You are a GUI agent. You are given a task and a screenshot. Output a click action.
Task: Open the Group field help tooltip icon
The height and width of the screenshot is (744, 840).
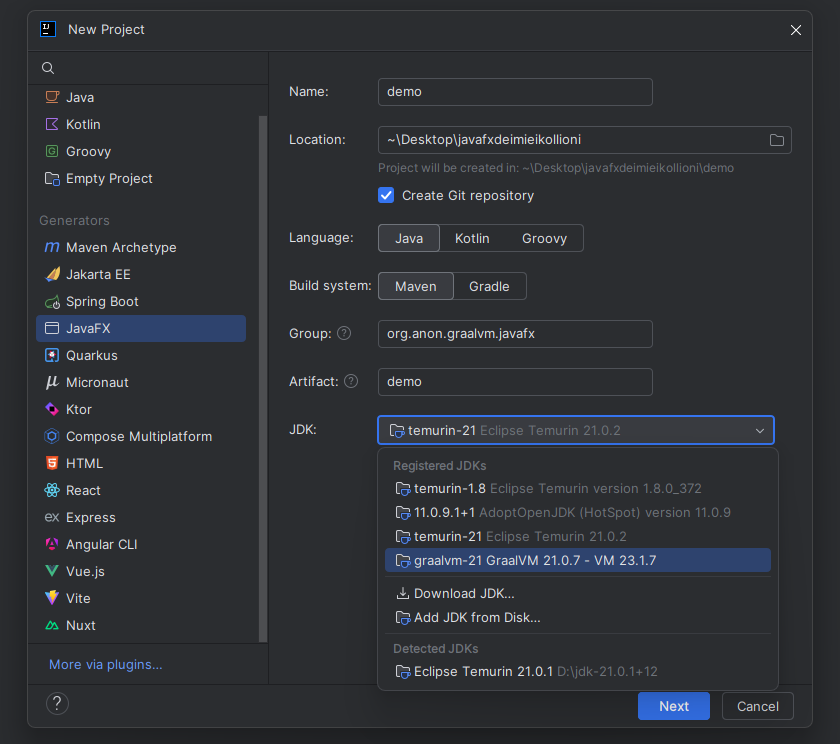[344, 333]
